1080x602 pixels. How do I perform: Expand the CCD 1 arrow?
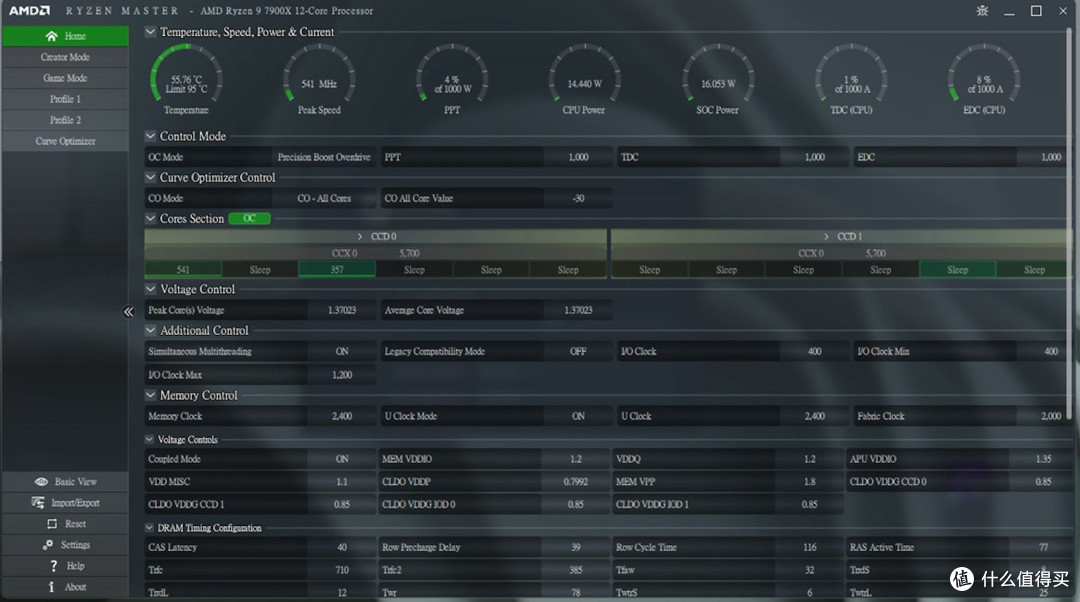click(826, 236)
